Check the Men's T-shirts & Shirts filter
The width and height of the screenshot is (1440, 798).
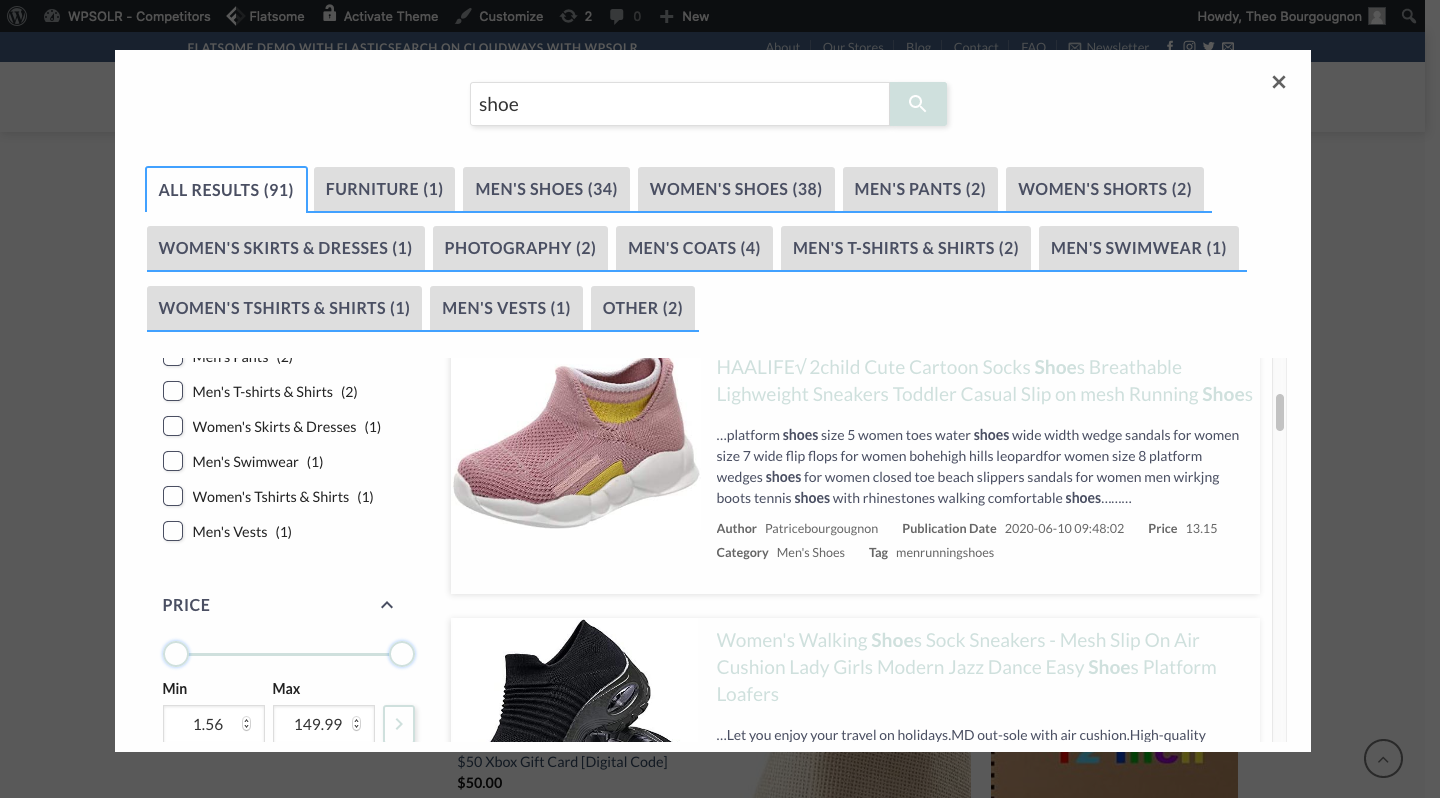coord(173,392)
